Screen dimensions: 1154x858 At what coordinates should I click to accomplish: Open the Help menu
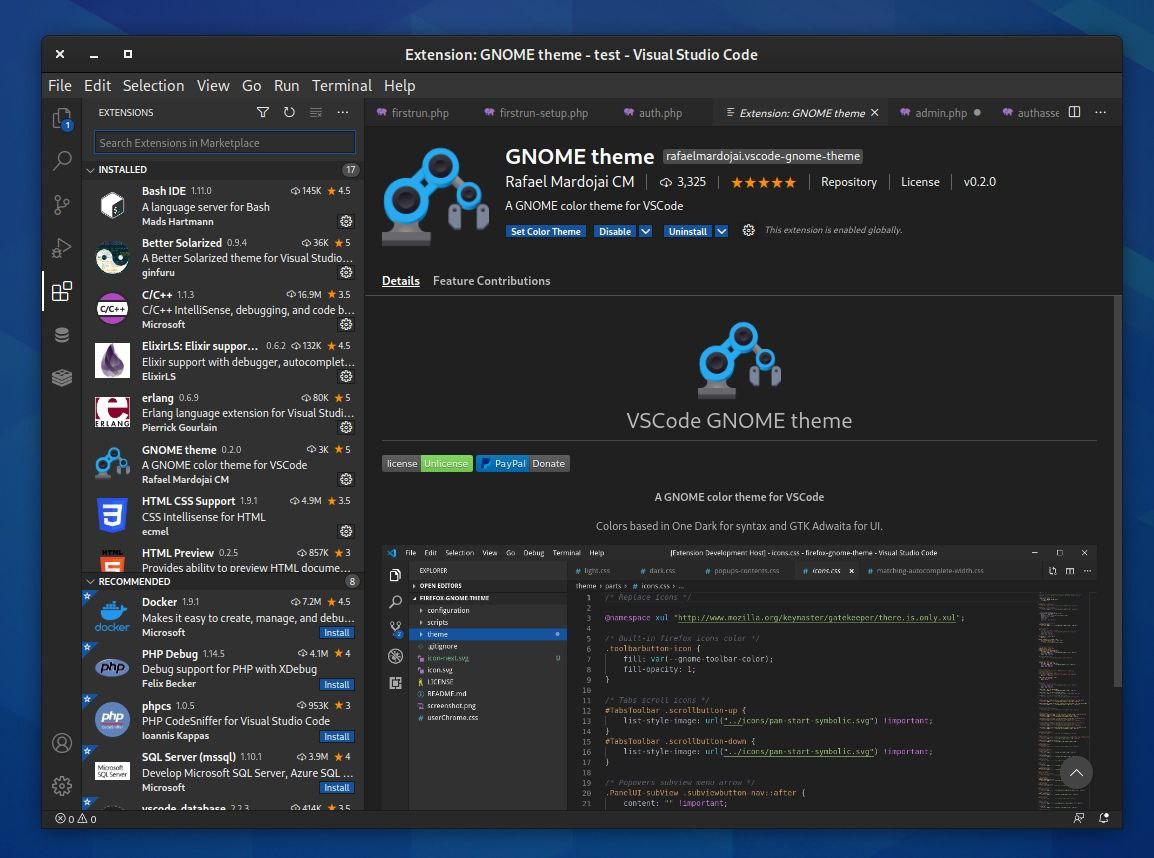pyautogui.click(x=400, y=85)
